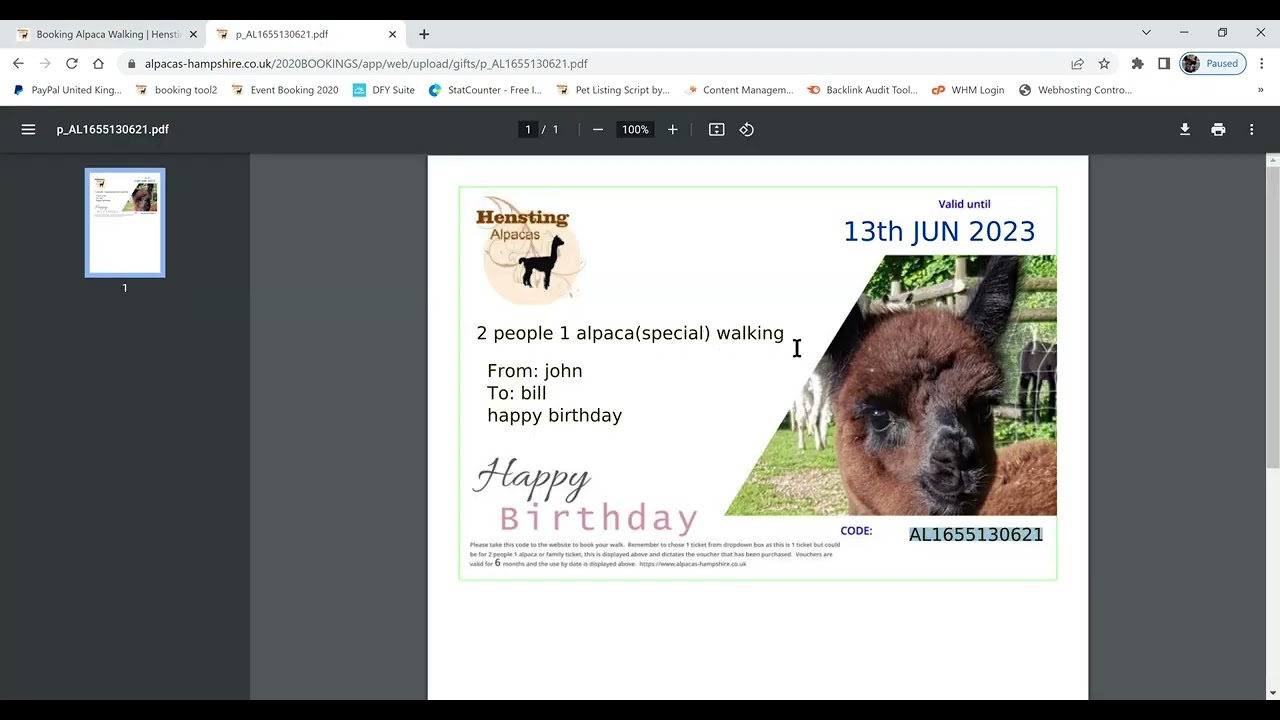Click the share page icon
This screenshot has height=720, width=1280.
(x=1077, y=63)
